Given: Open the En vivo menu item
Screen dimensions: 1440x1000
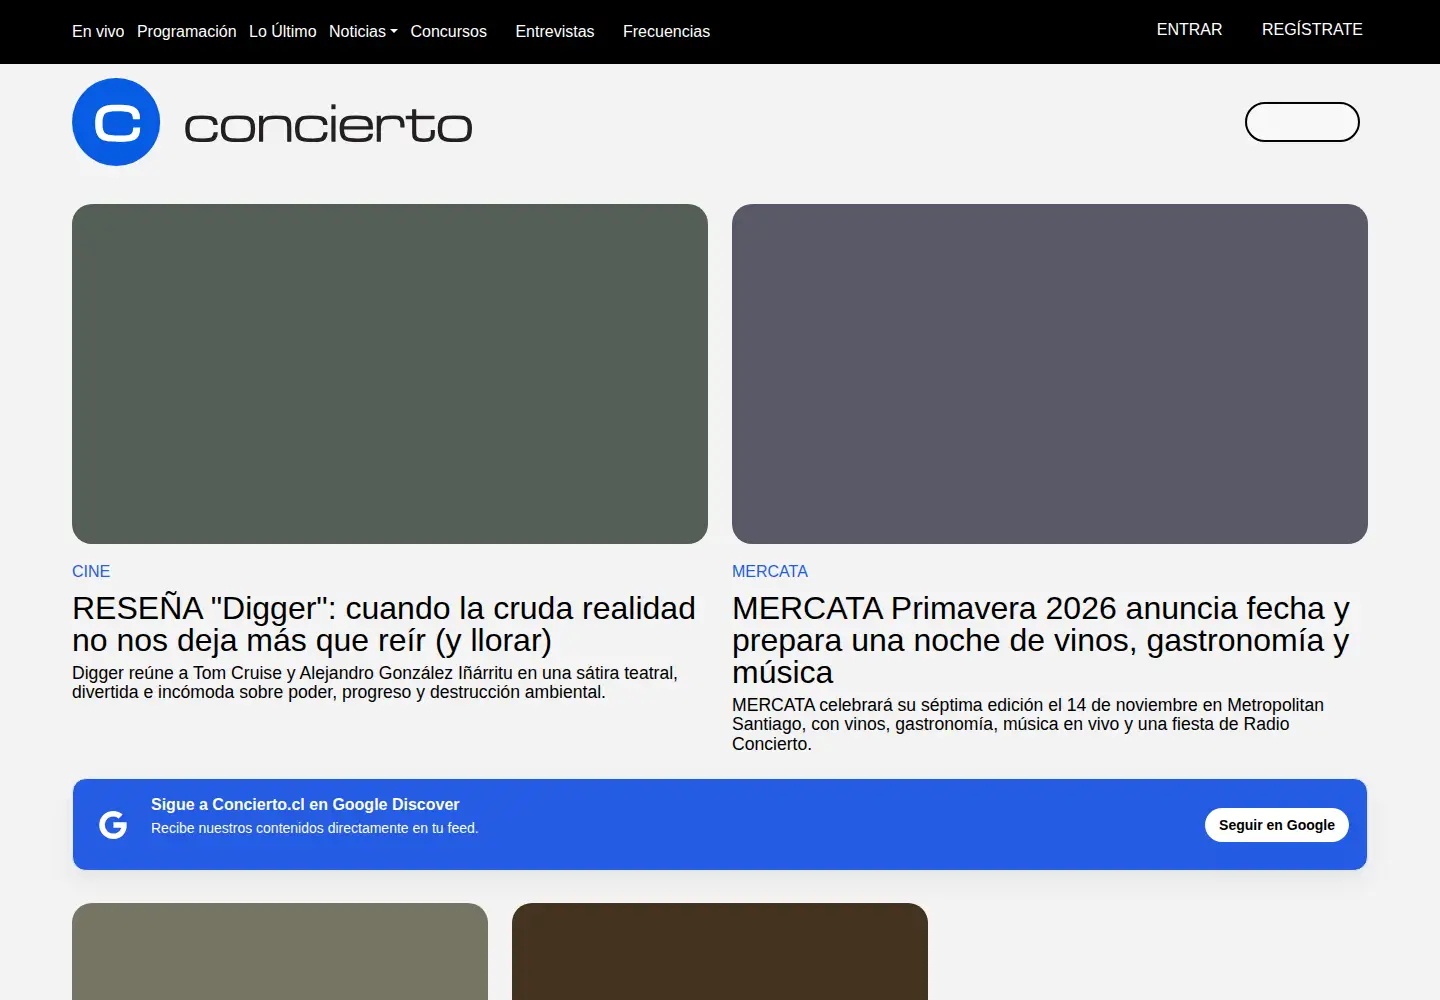Looking at the screenshot, I should 98,31.
